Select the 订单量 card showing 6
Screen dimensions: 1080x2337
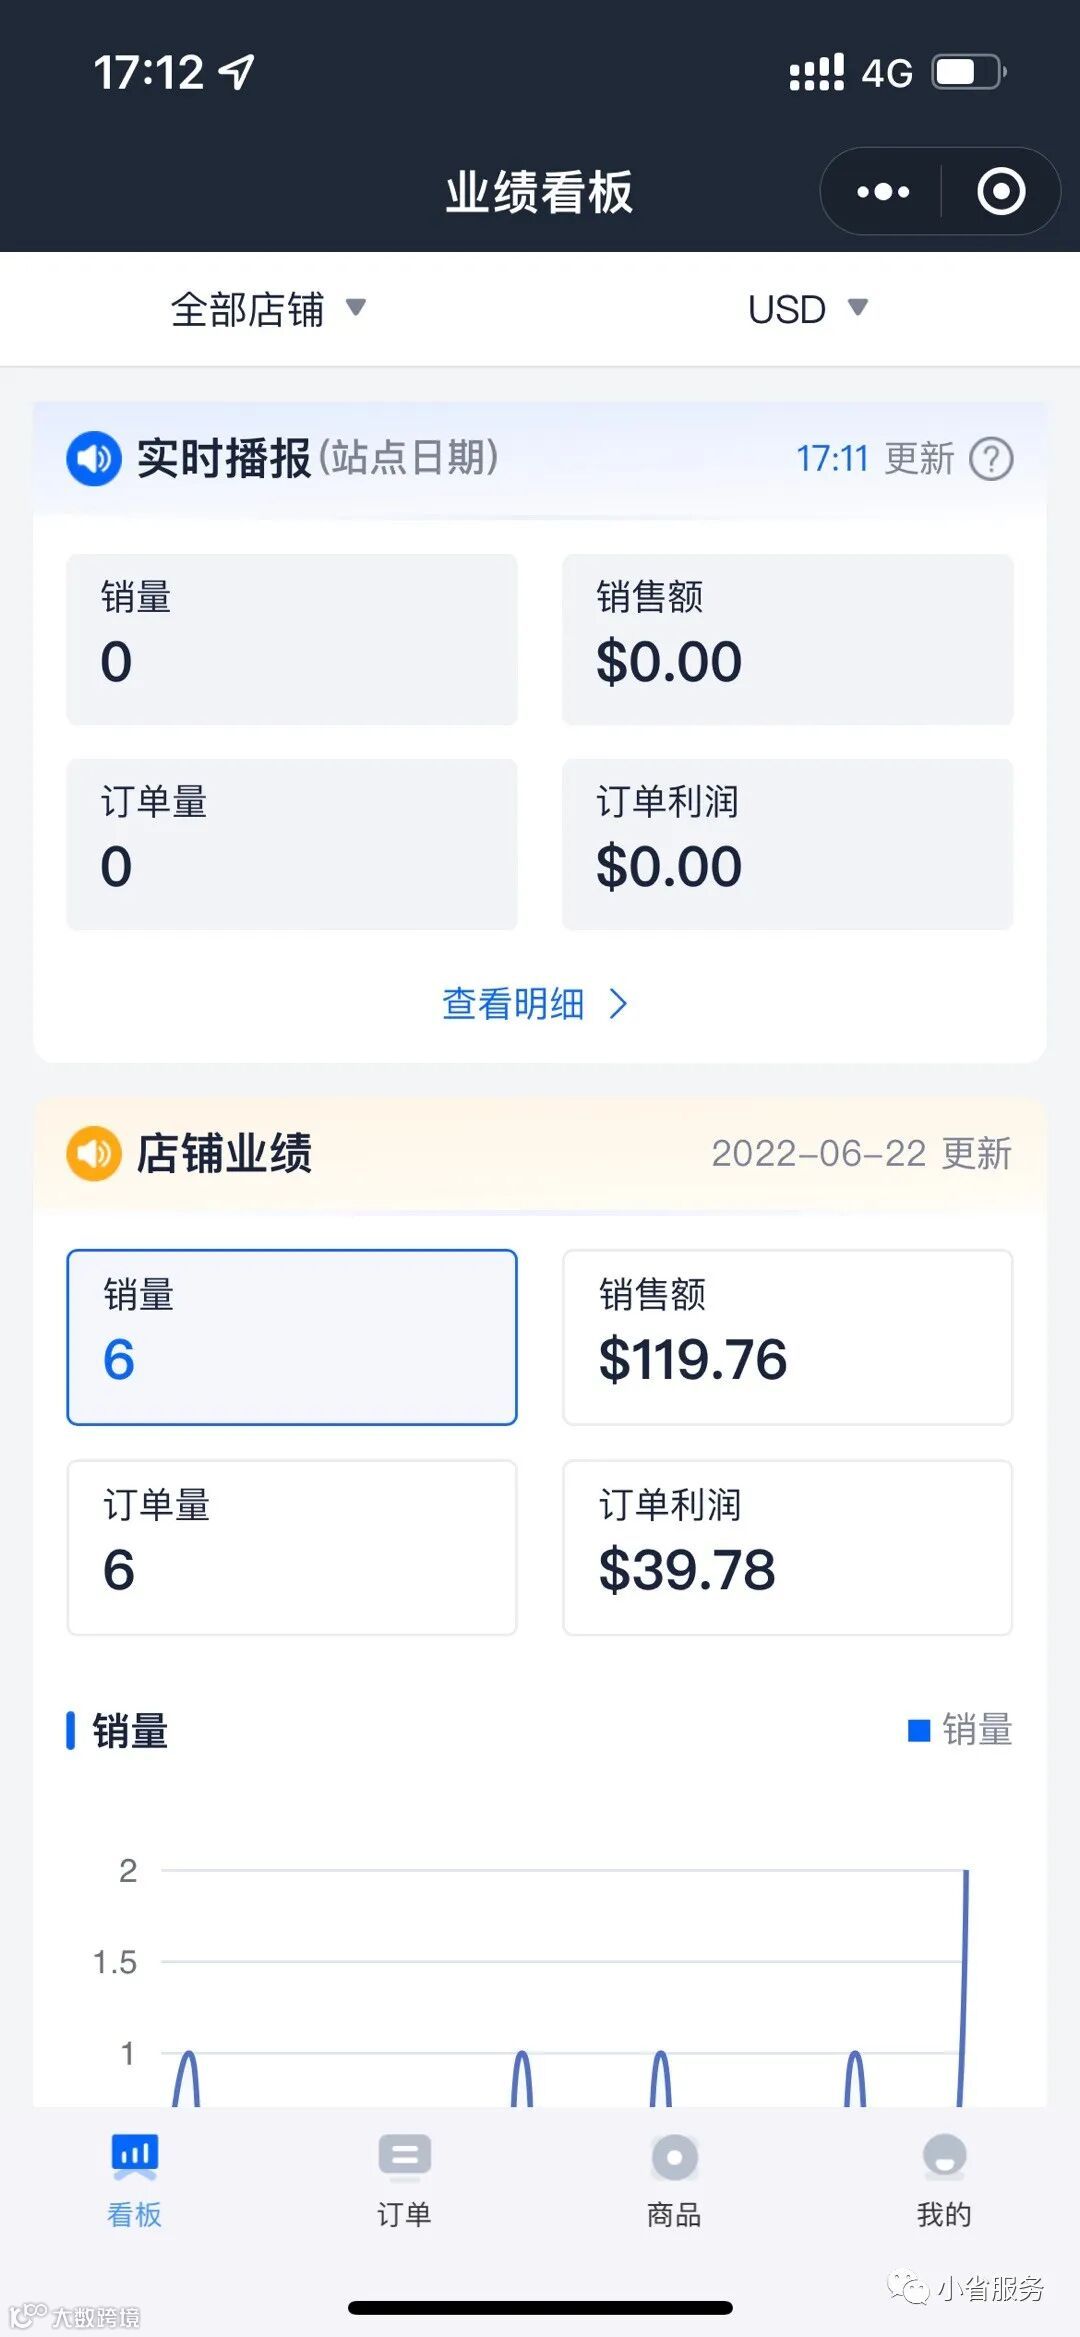click(292, 1547)
